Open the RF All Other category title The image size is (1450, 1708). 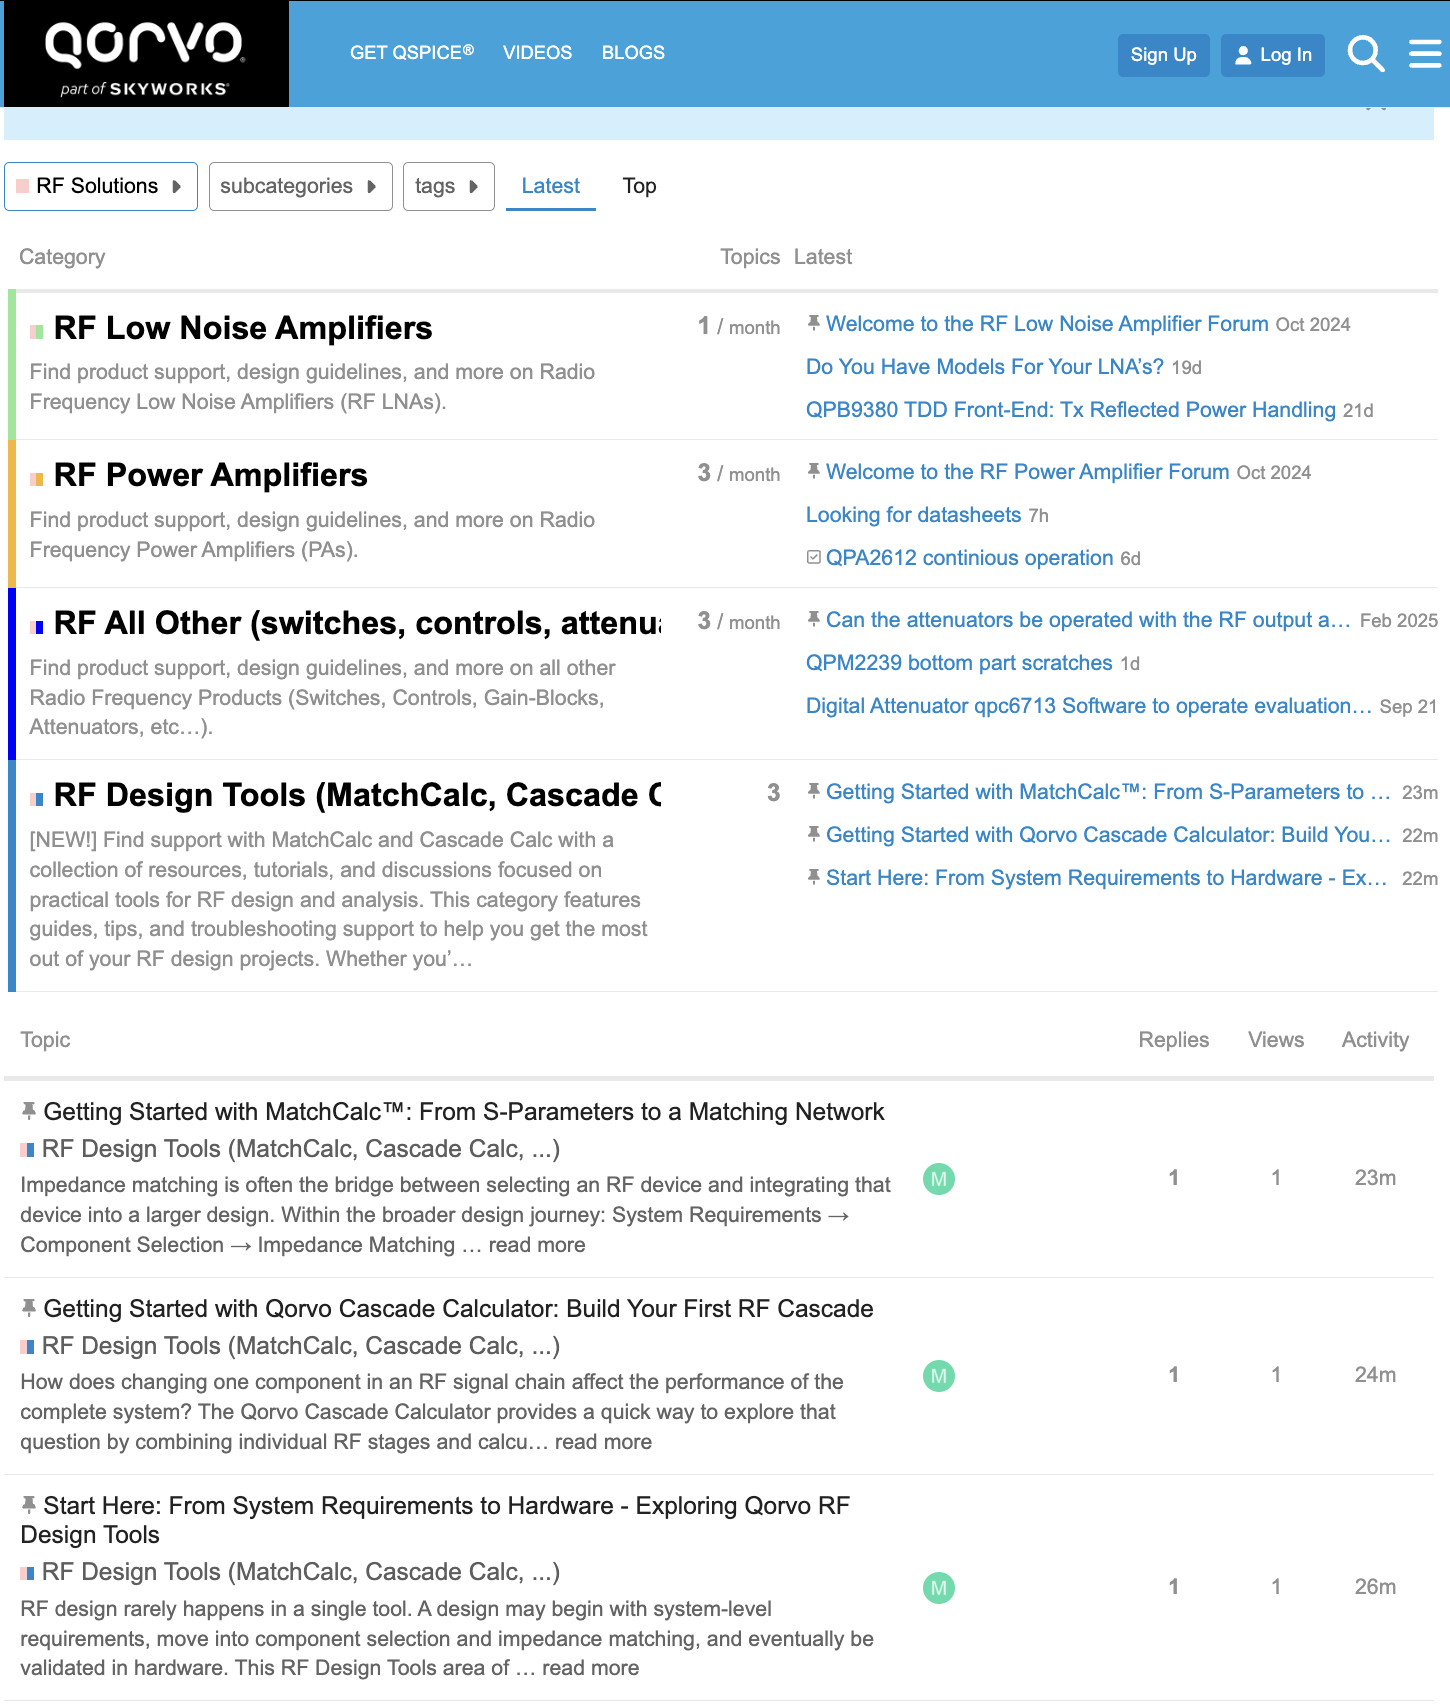pyautogui.click(x=357, y=623)
